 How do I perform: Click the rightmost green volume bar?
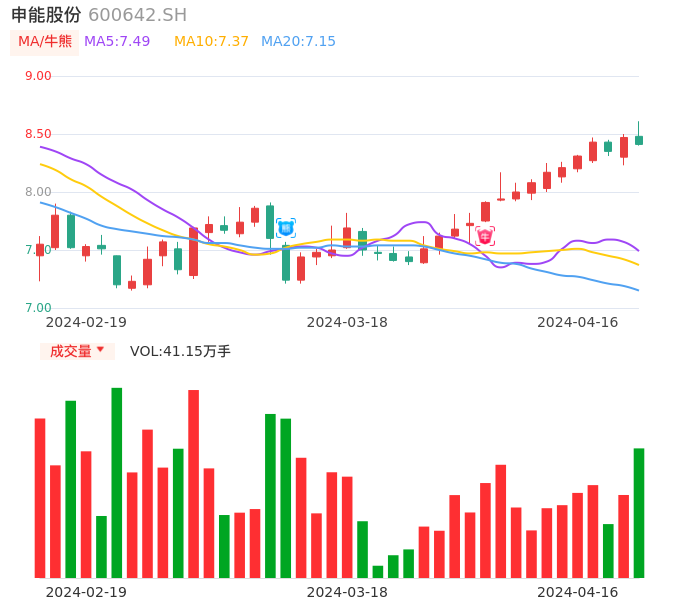tap(639, 512)
